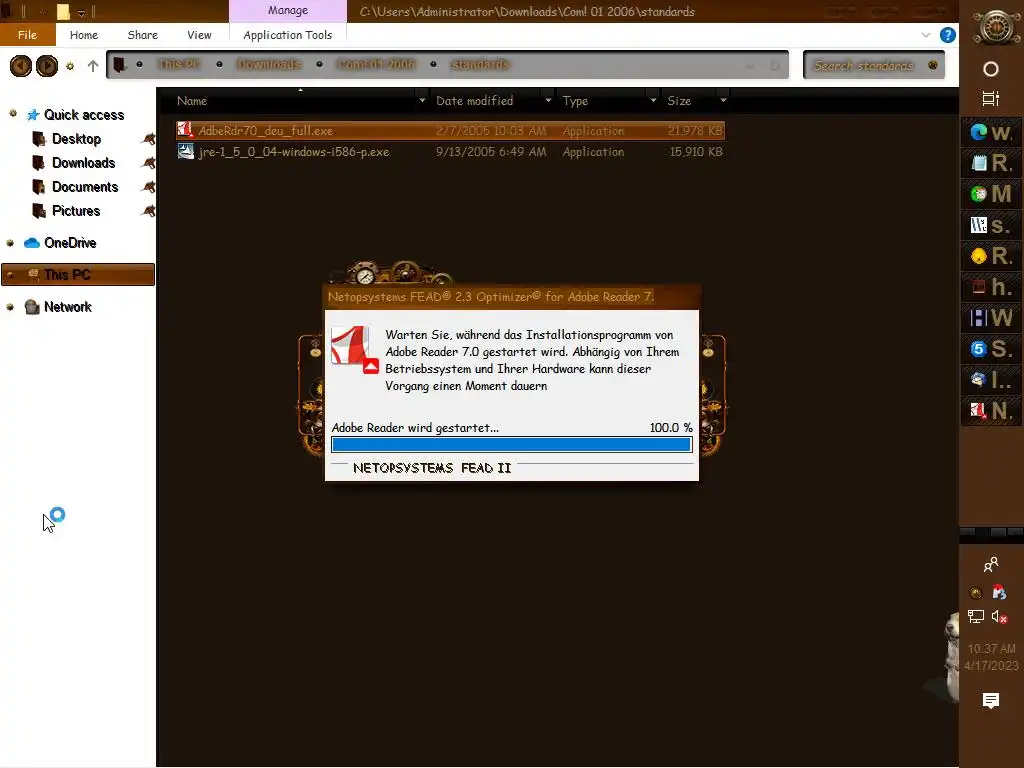Open the File menu

click(27, 35)
